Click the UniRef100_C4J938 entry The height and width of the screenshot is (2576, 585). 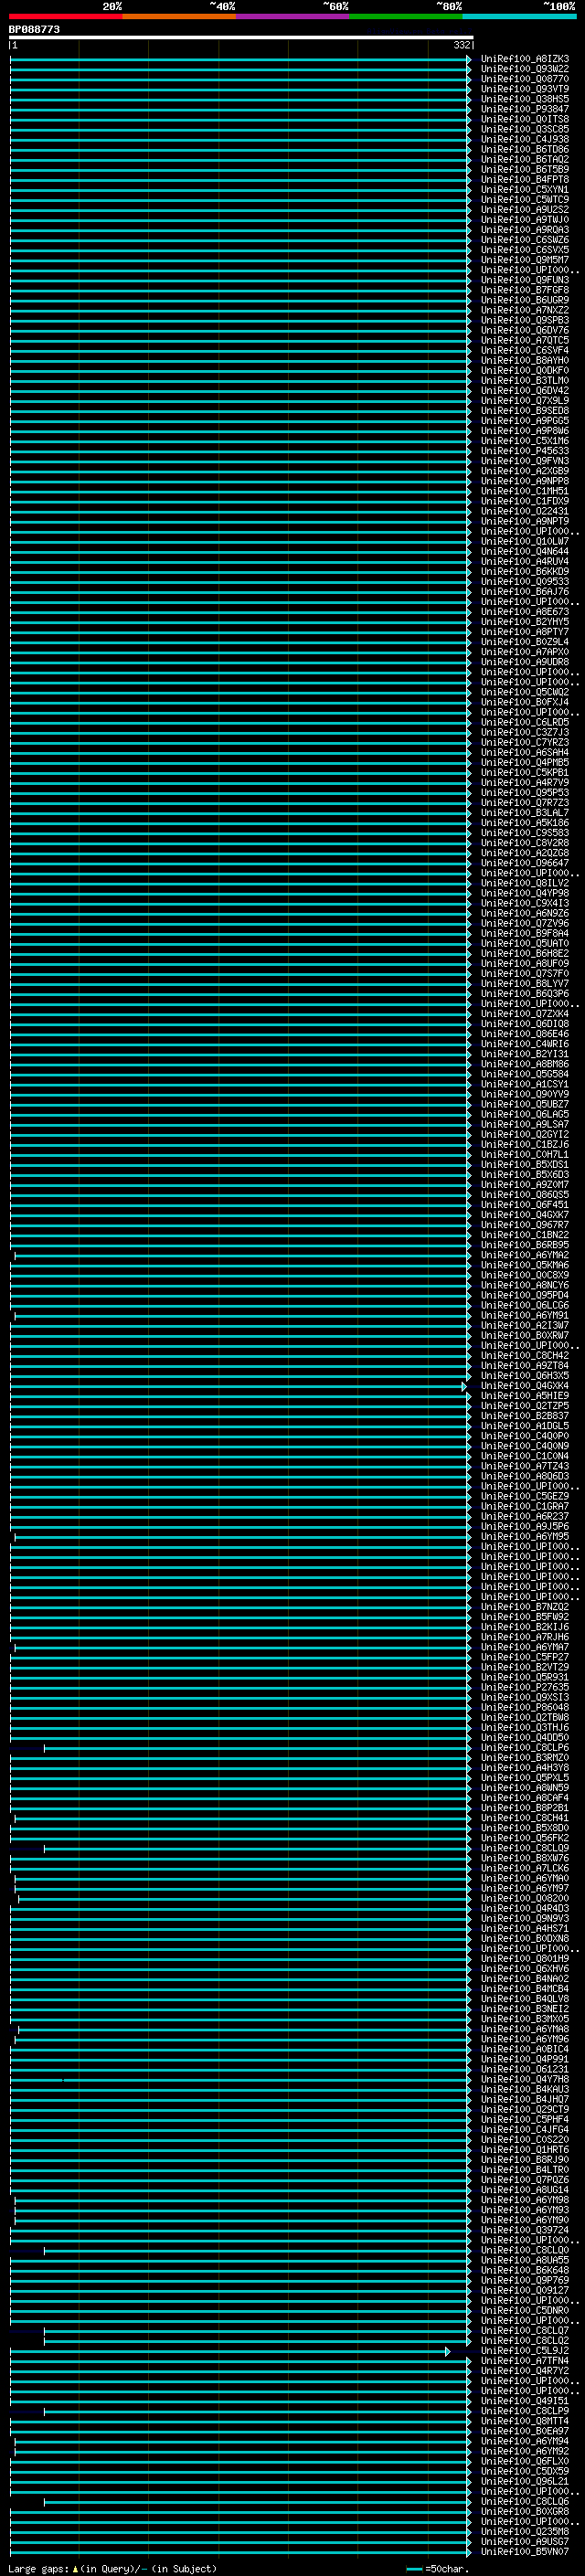pos(525,140)
